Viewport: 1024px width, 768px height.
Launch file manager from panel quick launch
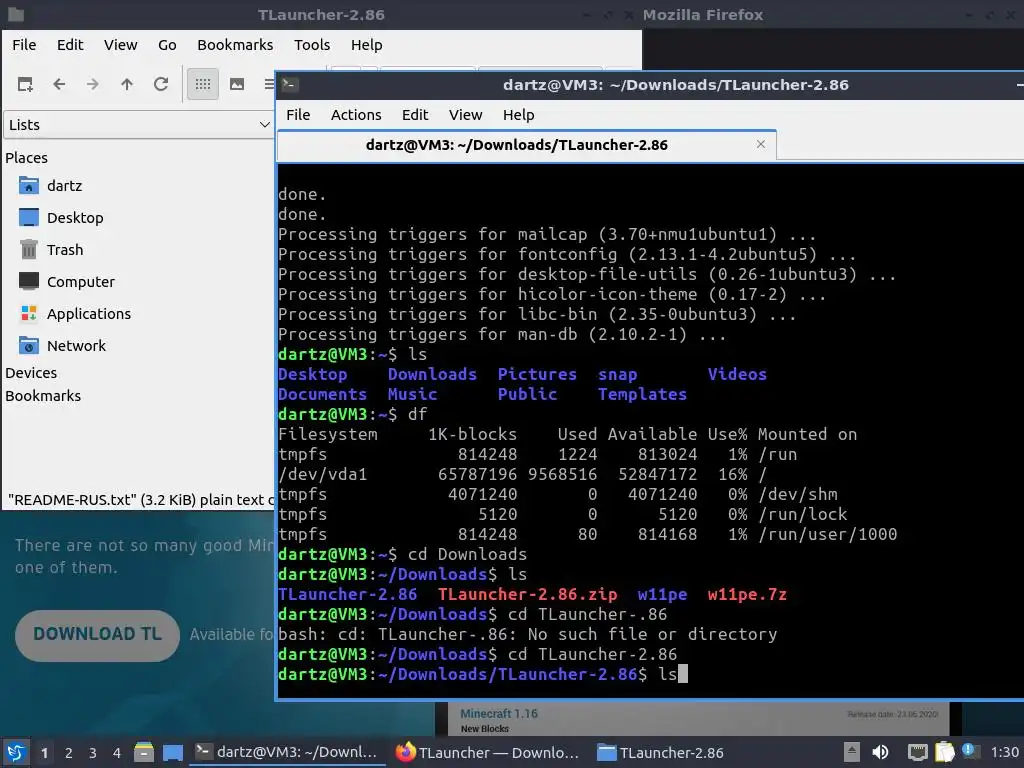click(x=144, y=753)
